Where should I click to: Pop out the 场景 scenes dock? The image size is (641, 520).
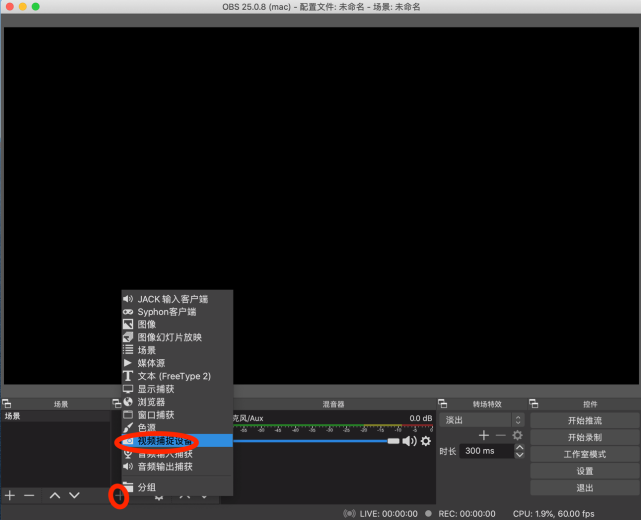[x=7, y=404]
